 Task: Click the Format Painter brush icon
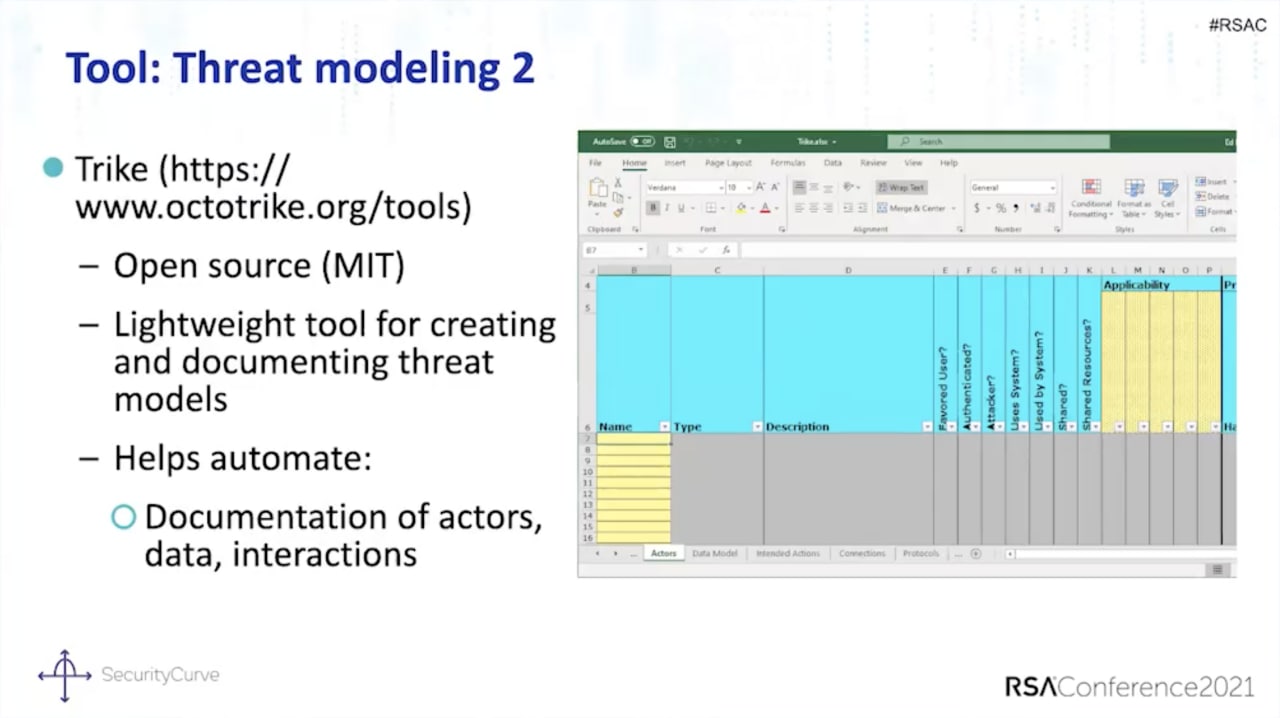click(618, 212)
